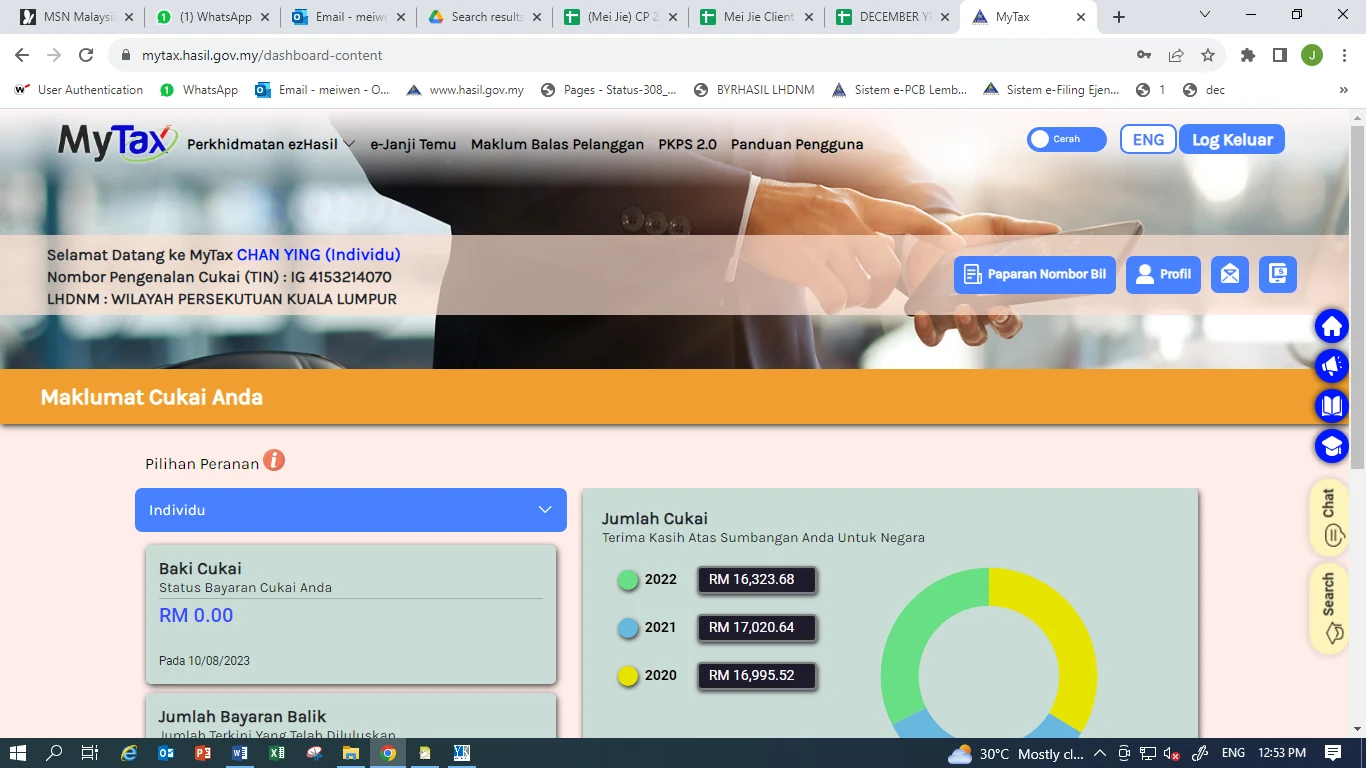The width and height of the screenshot is (1366, 768).
Task: Toggle the Cerah light theme switch
Action: 1066,139
